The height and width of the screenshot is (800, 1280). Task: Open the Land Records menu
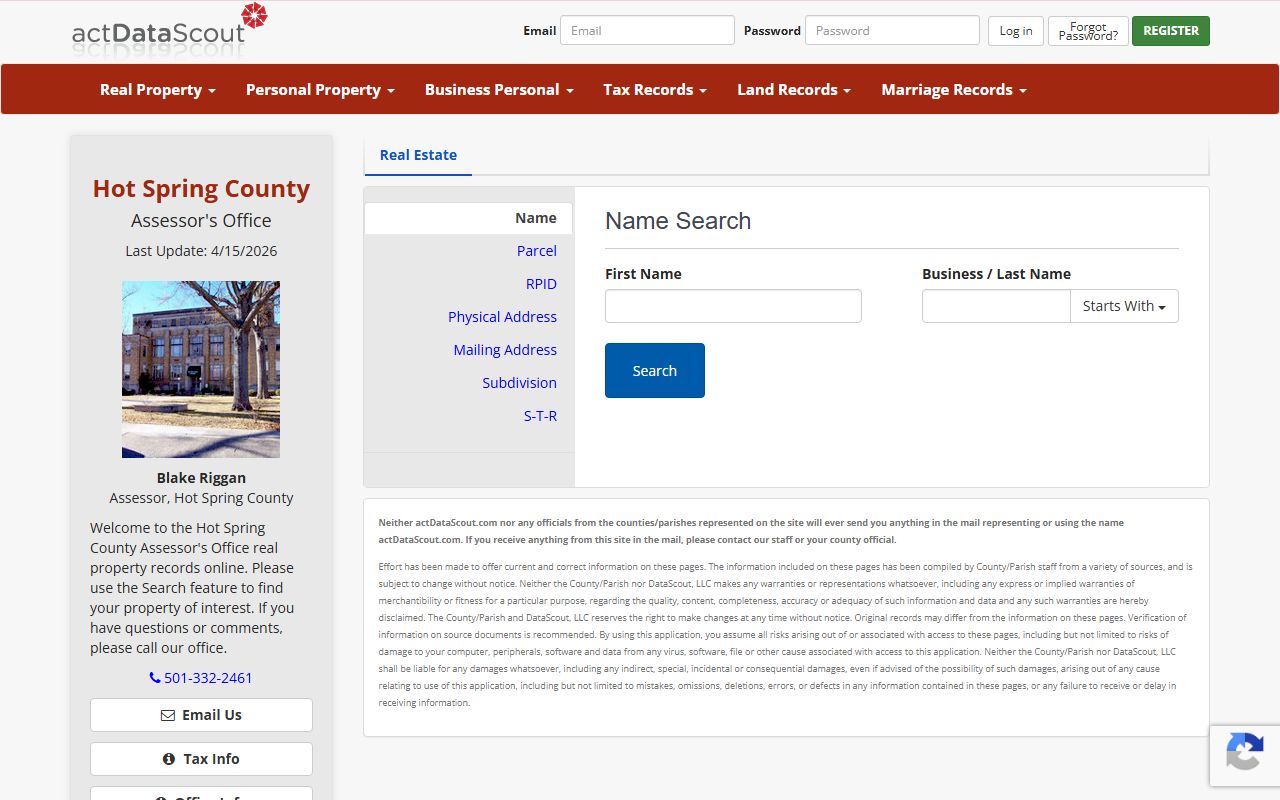coord(794,89)
